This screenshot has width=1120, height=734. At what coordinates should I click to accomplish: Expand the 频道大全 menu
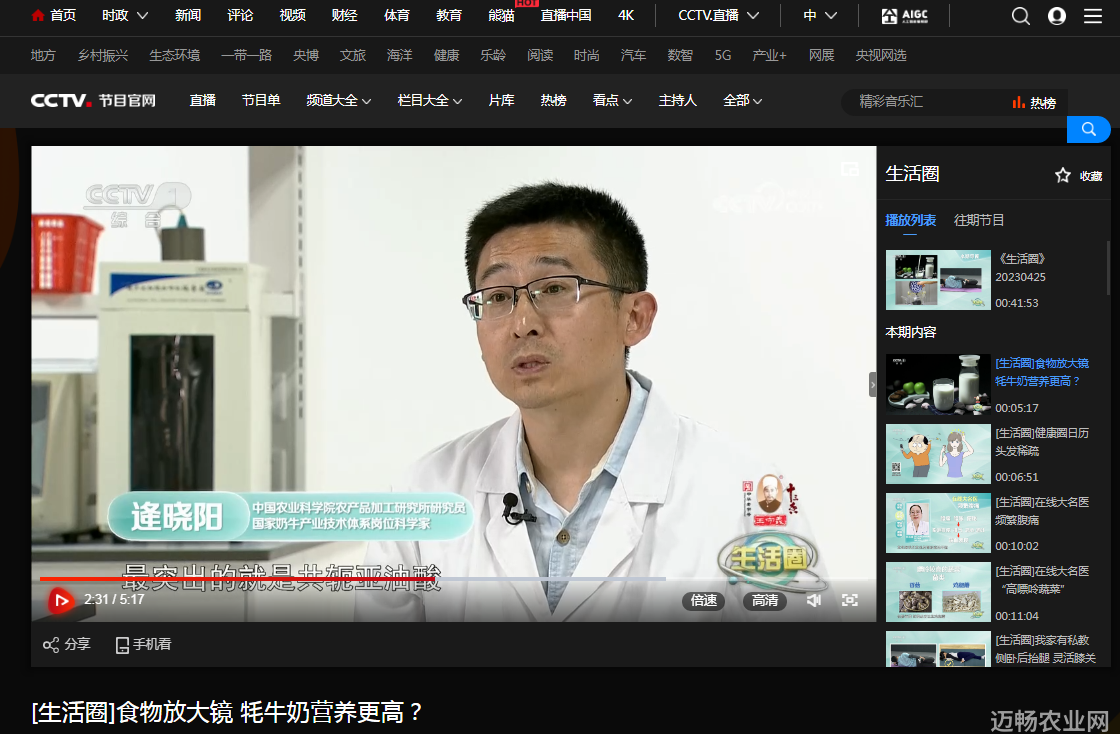tap(339, 101)
